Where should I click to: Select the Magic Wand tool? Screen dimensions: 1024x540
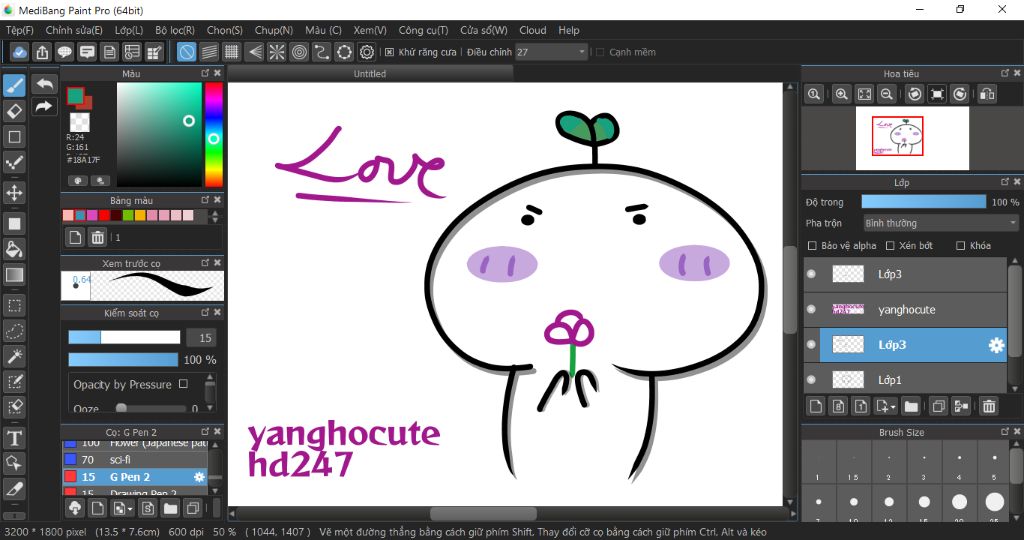click(x=14, y=357)
